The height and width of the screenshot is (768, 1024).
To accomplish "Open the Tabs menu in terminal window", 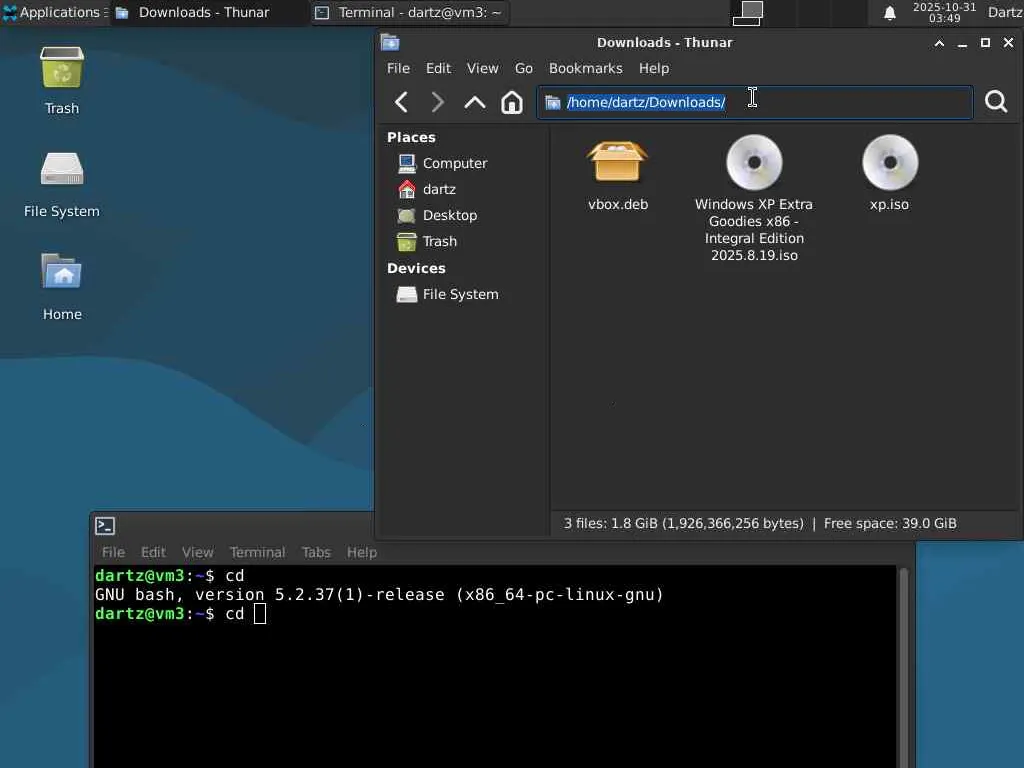I will [316, 552].
